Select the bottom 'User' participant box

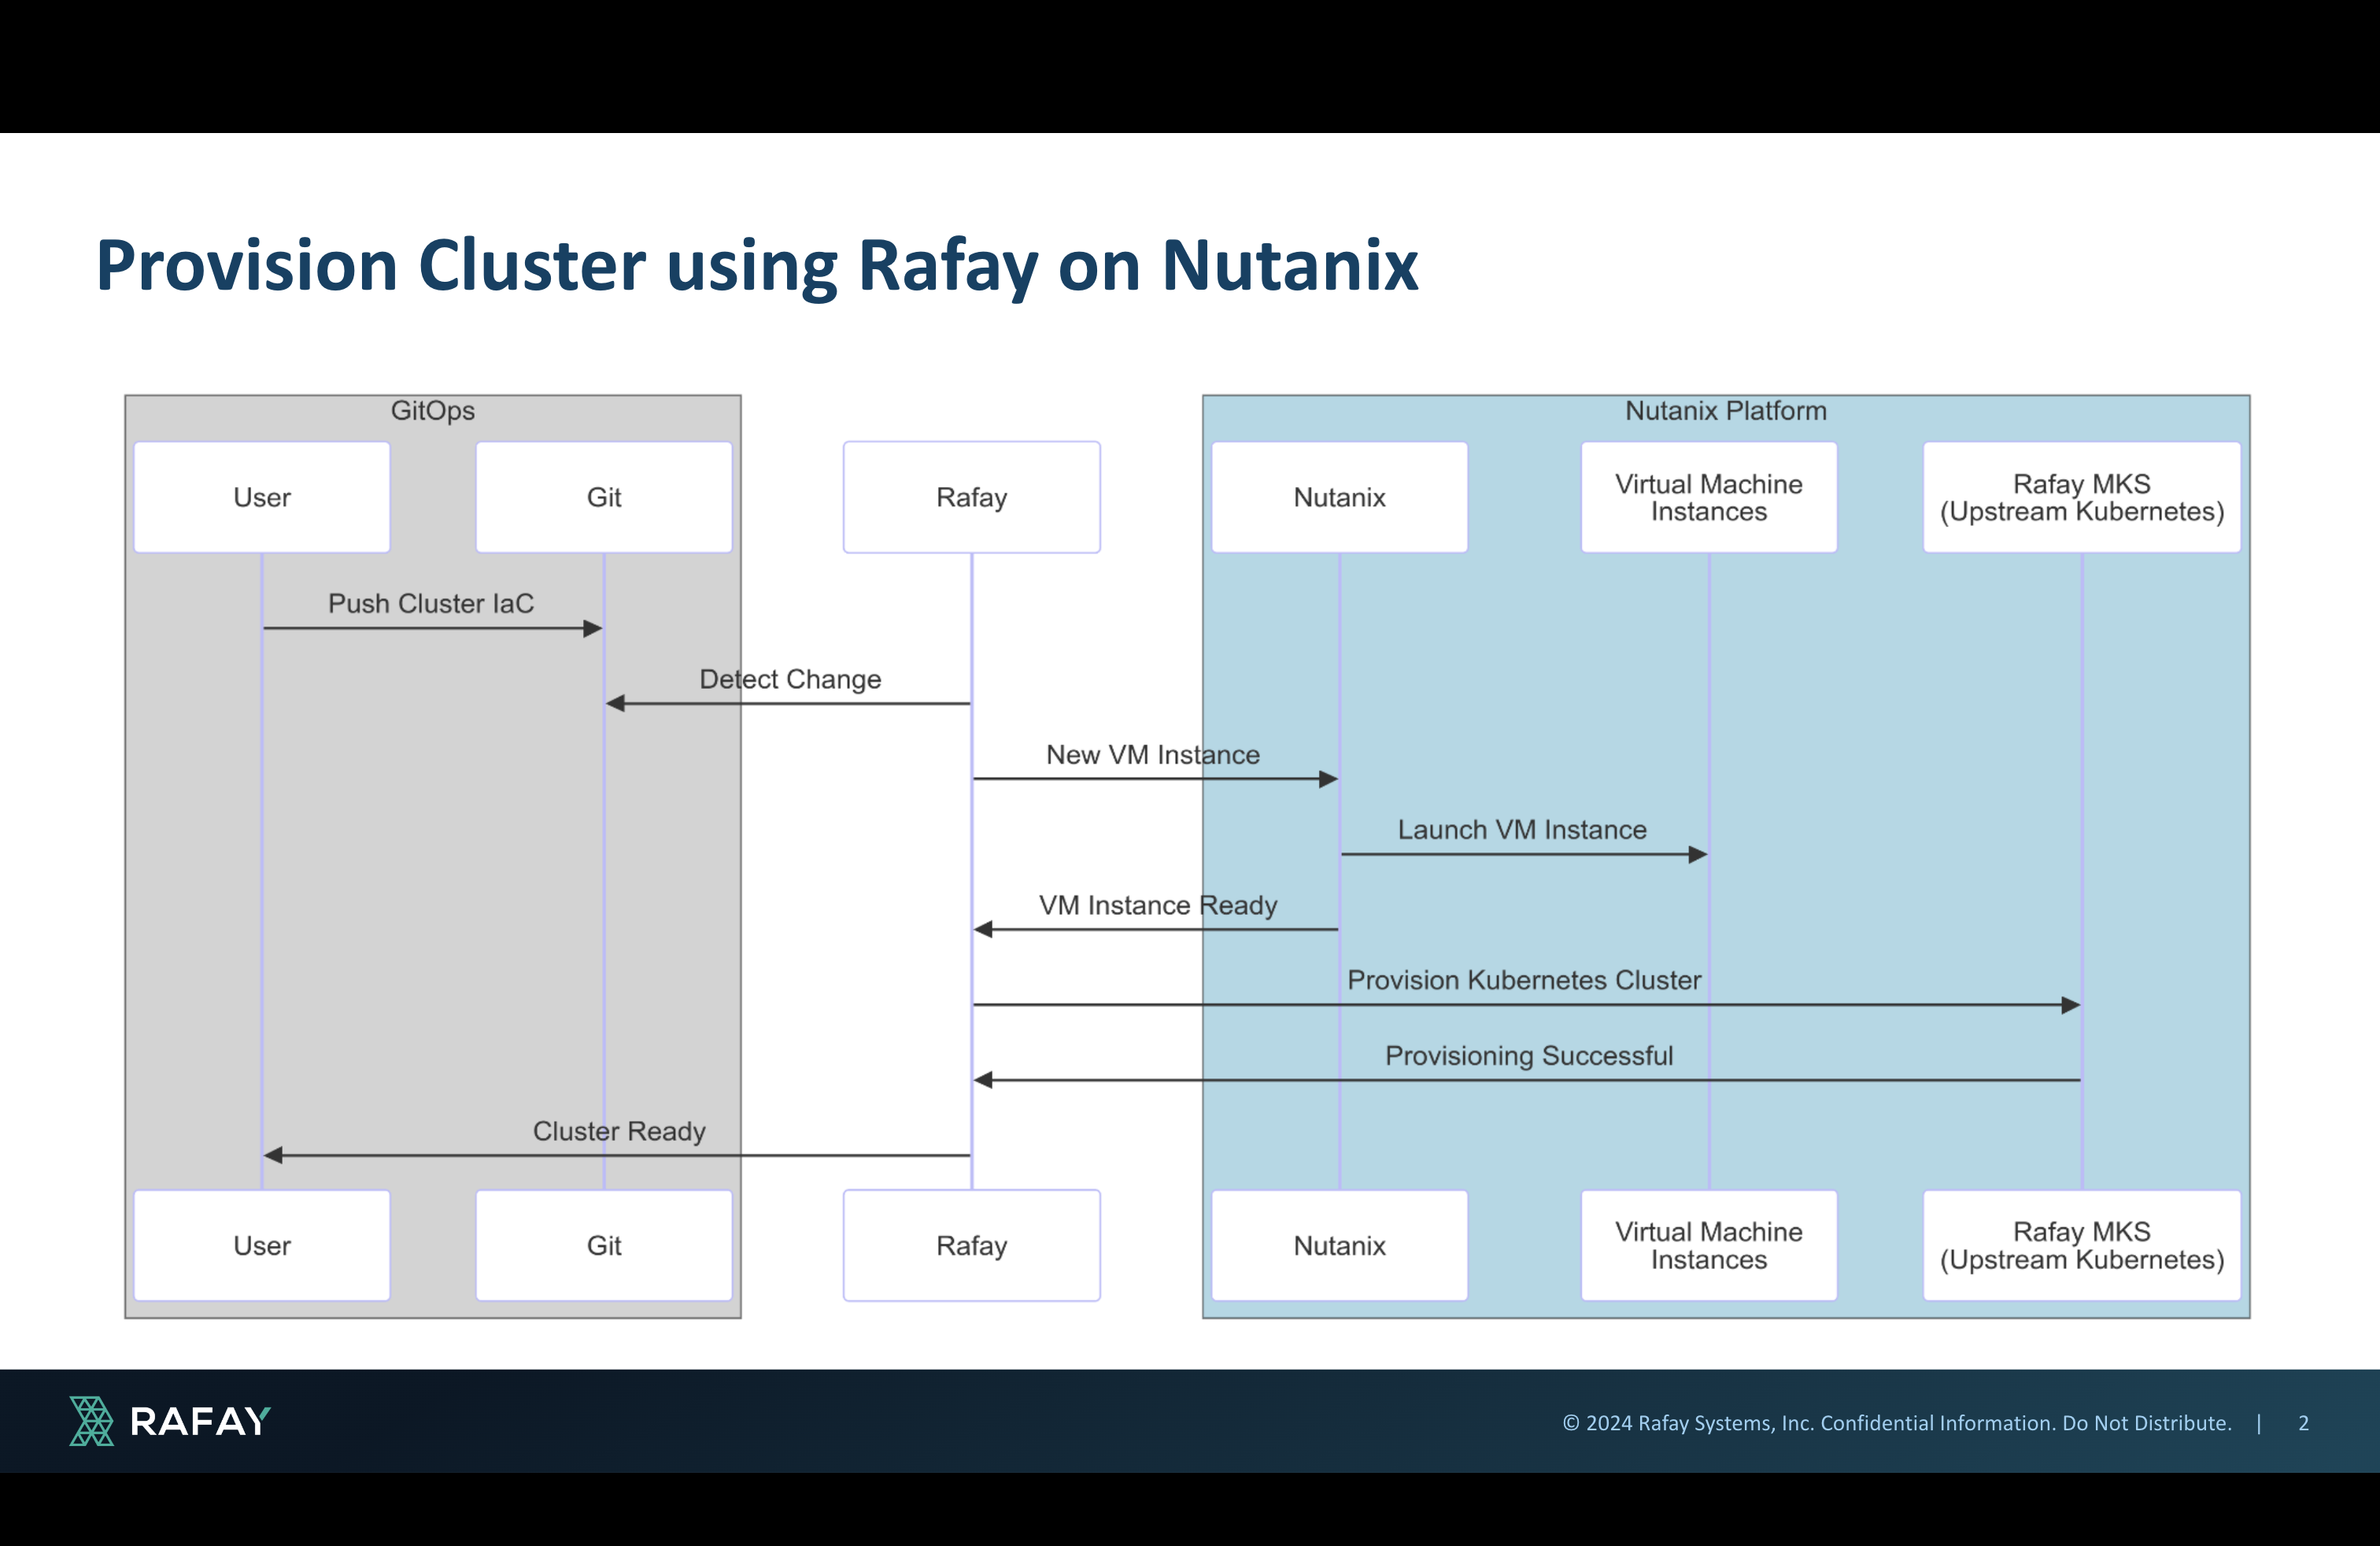point(262,1245)
